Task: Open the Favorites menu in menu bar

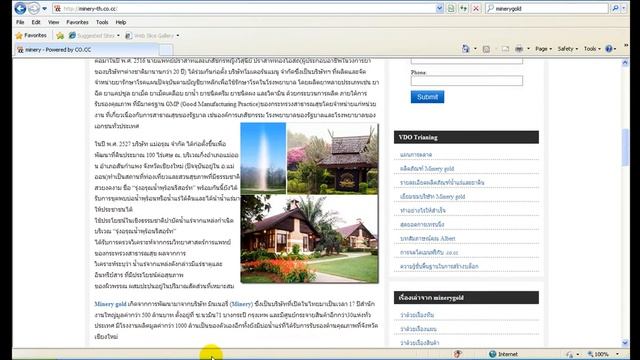Action: point(77,22)
